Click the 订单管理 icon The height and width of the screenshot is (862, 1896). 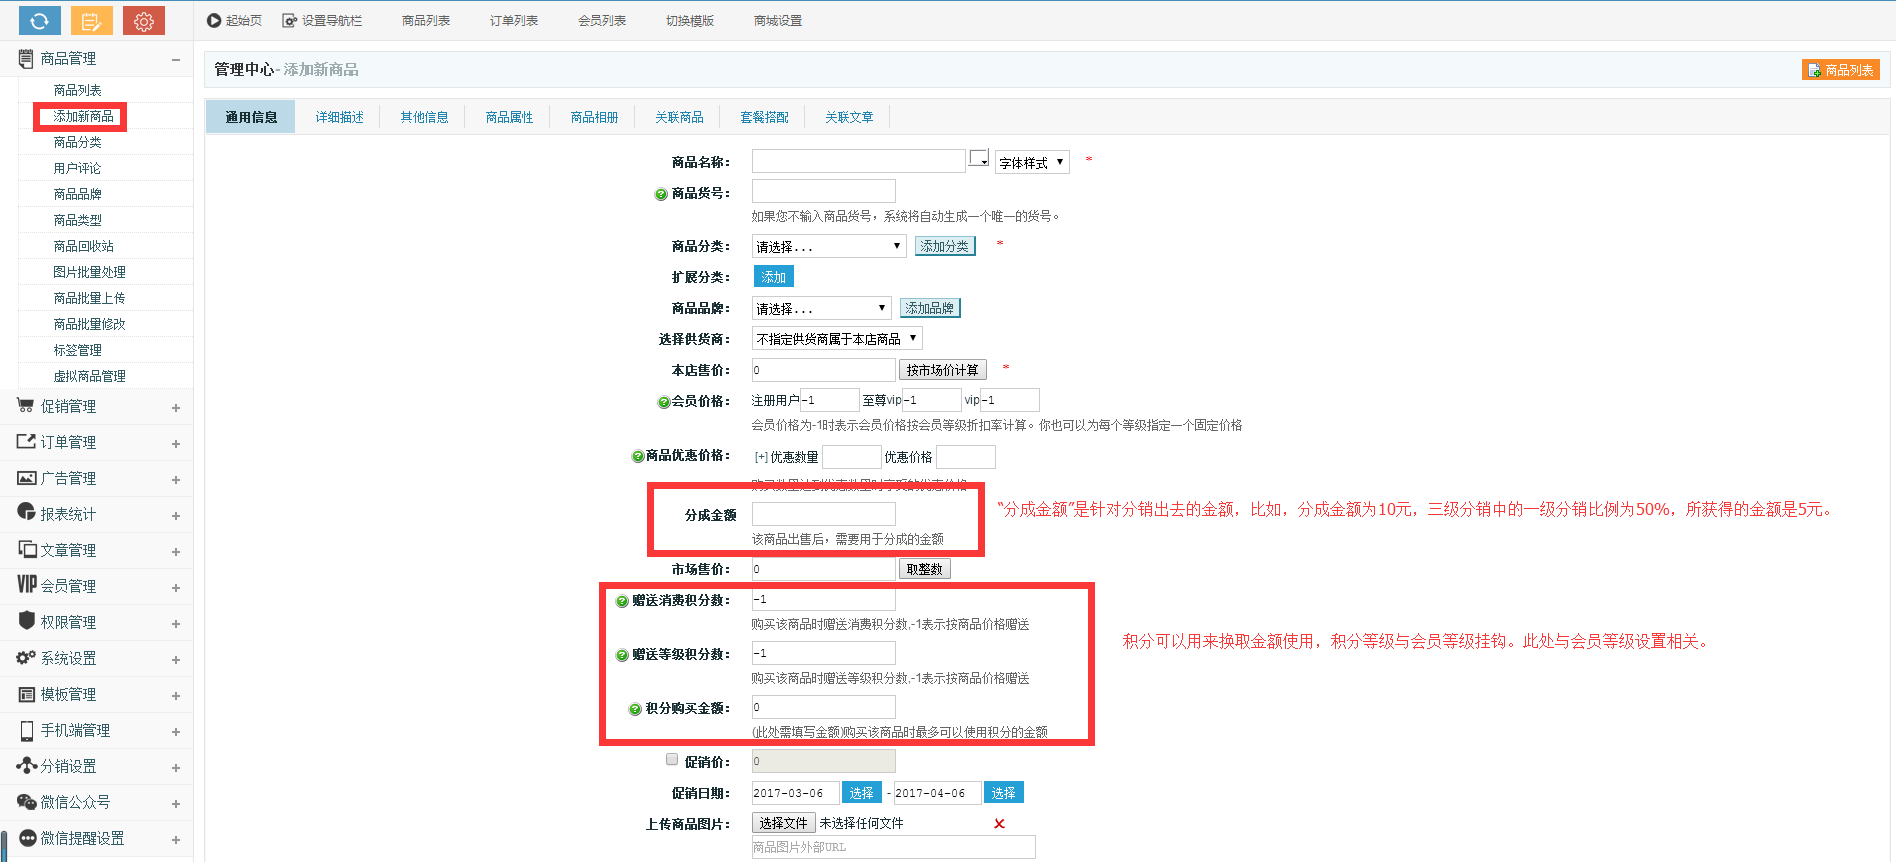(x=26, y=441)
